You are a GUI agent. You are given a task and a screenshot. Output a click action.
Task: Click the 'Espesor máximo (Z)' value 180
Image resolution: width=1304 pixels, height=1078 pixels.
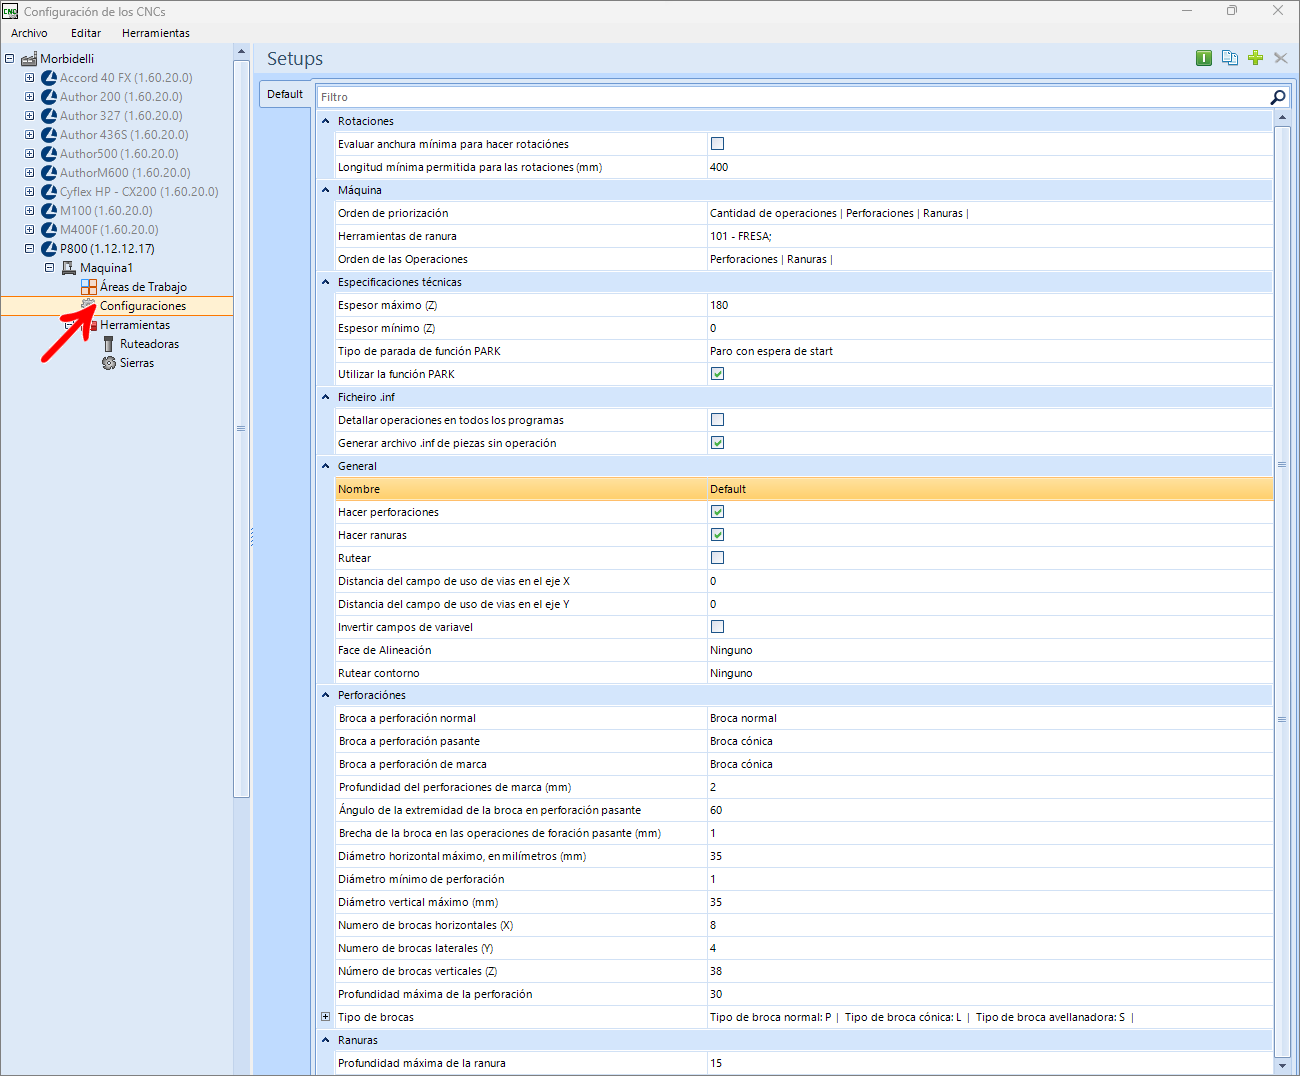tap(989, 305)
